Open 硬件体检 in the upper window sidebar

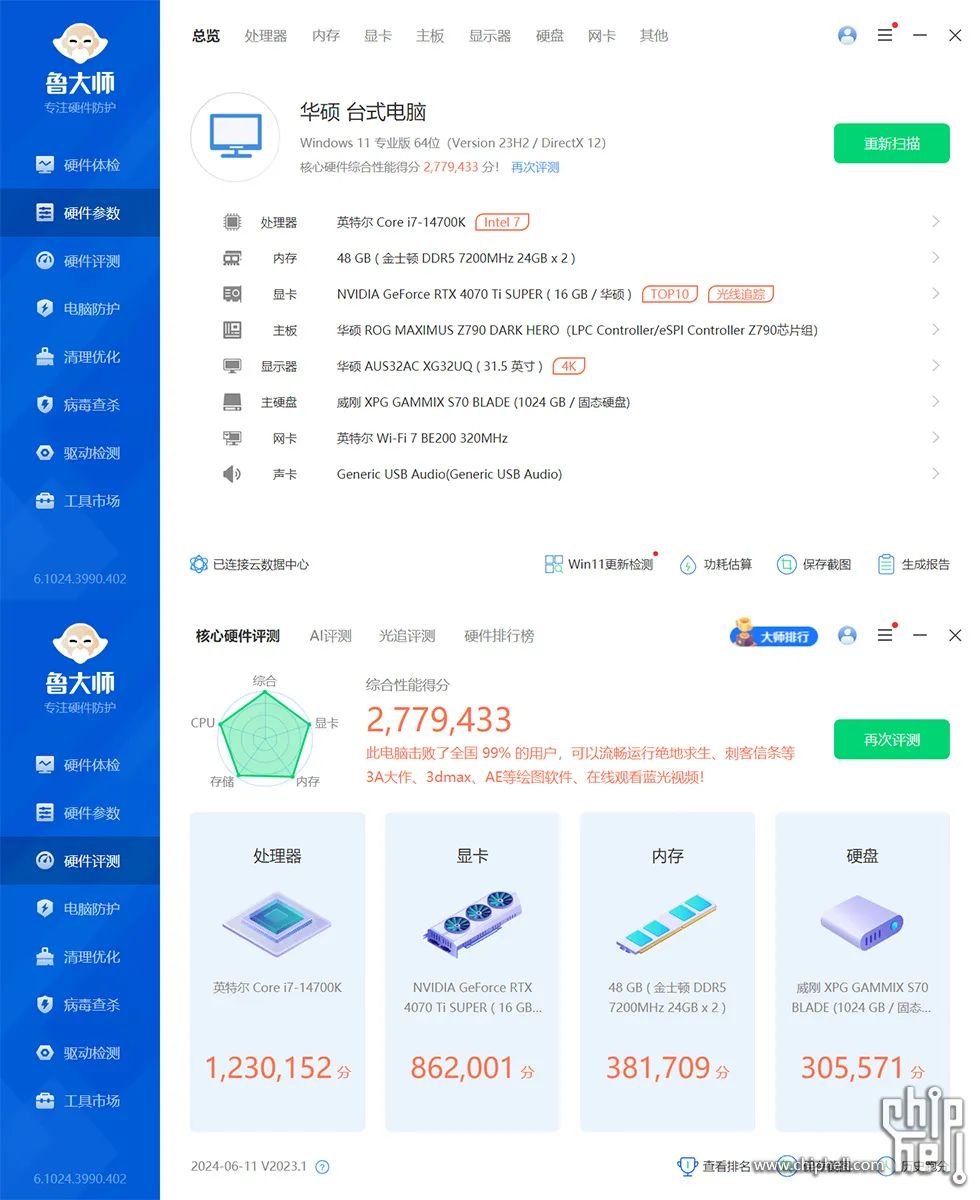[80, 165]
